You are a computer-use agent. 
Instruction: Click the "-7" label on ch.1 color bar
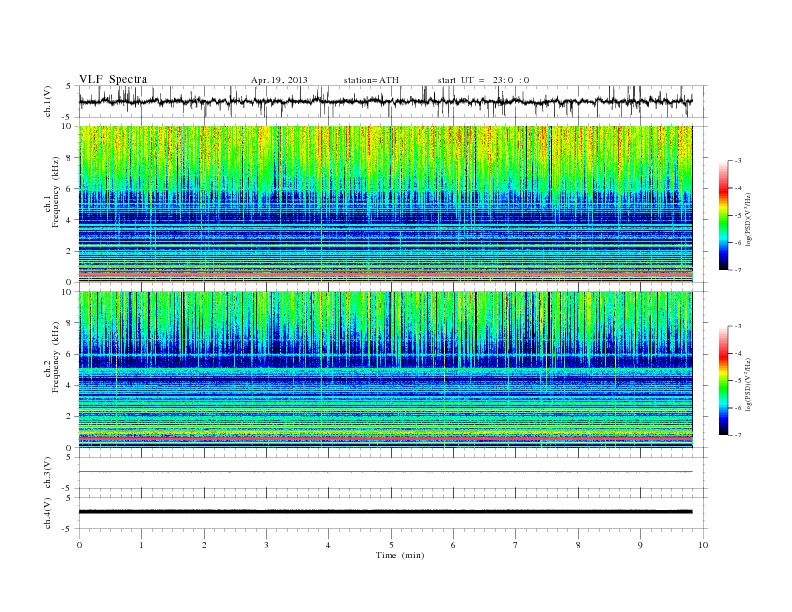coord(738,270)
